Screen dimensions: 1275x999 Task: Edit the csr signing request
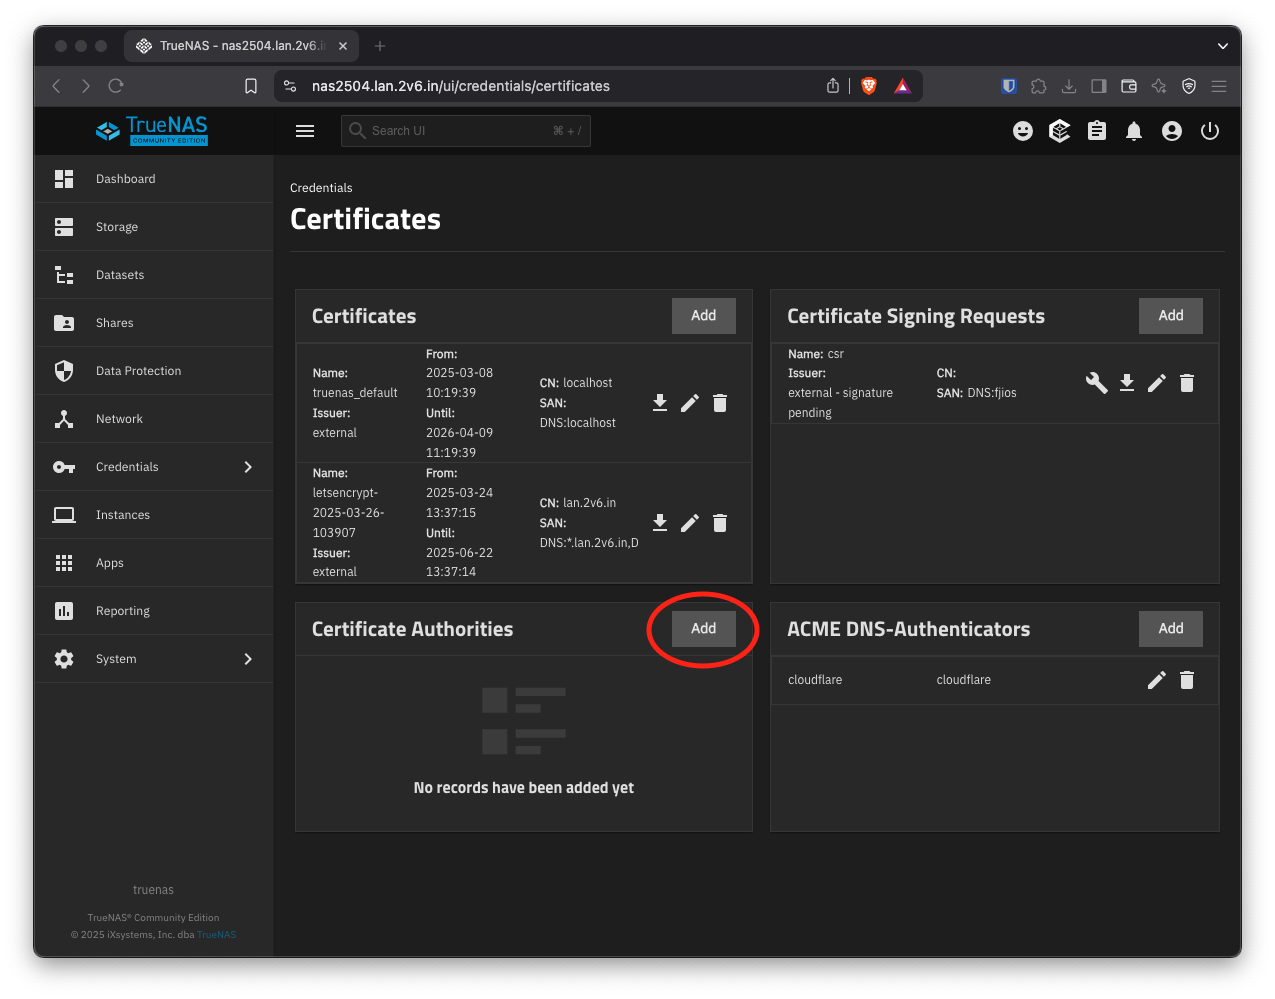pyautogui.click(x=1157, y=383)
